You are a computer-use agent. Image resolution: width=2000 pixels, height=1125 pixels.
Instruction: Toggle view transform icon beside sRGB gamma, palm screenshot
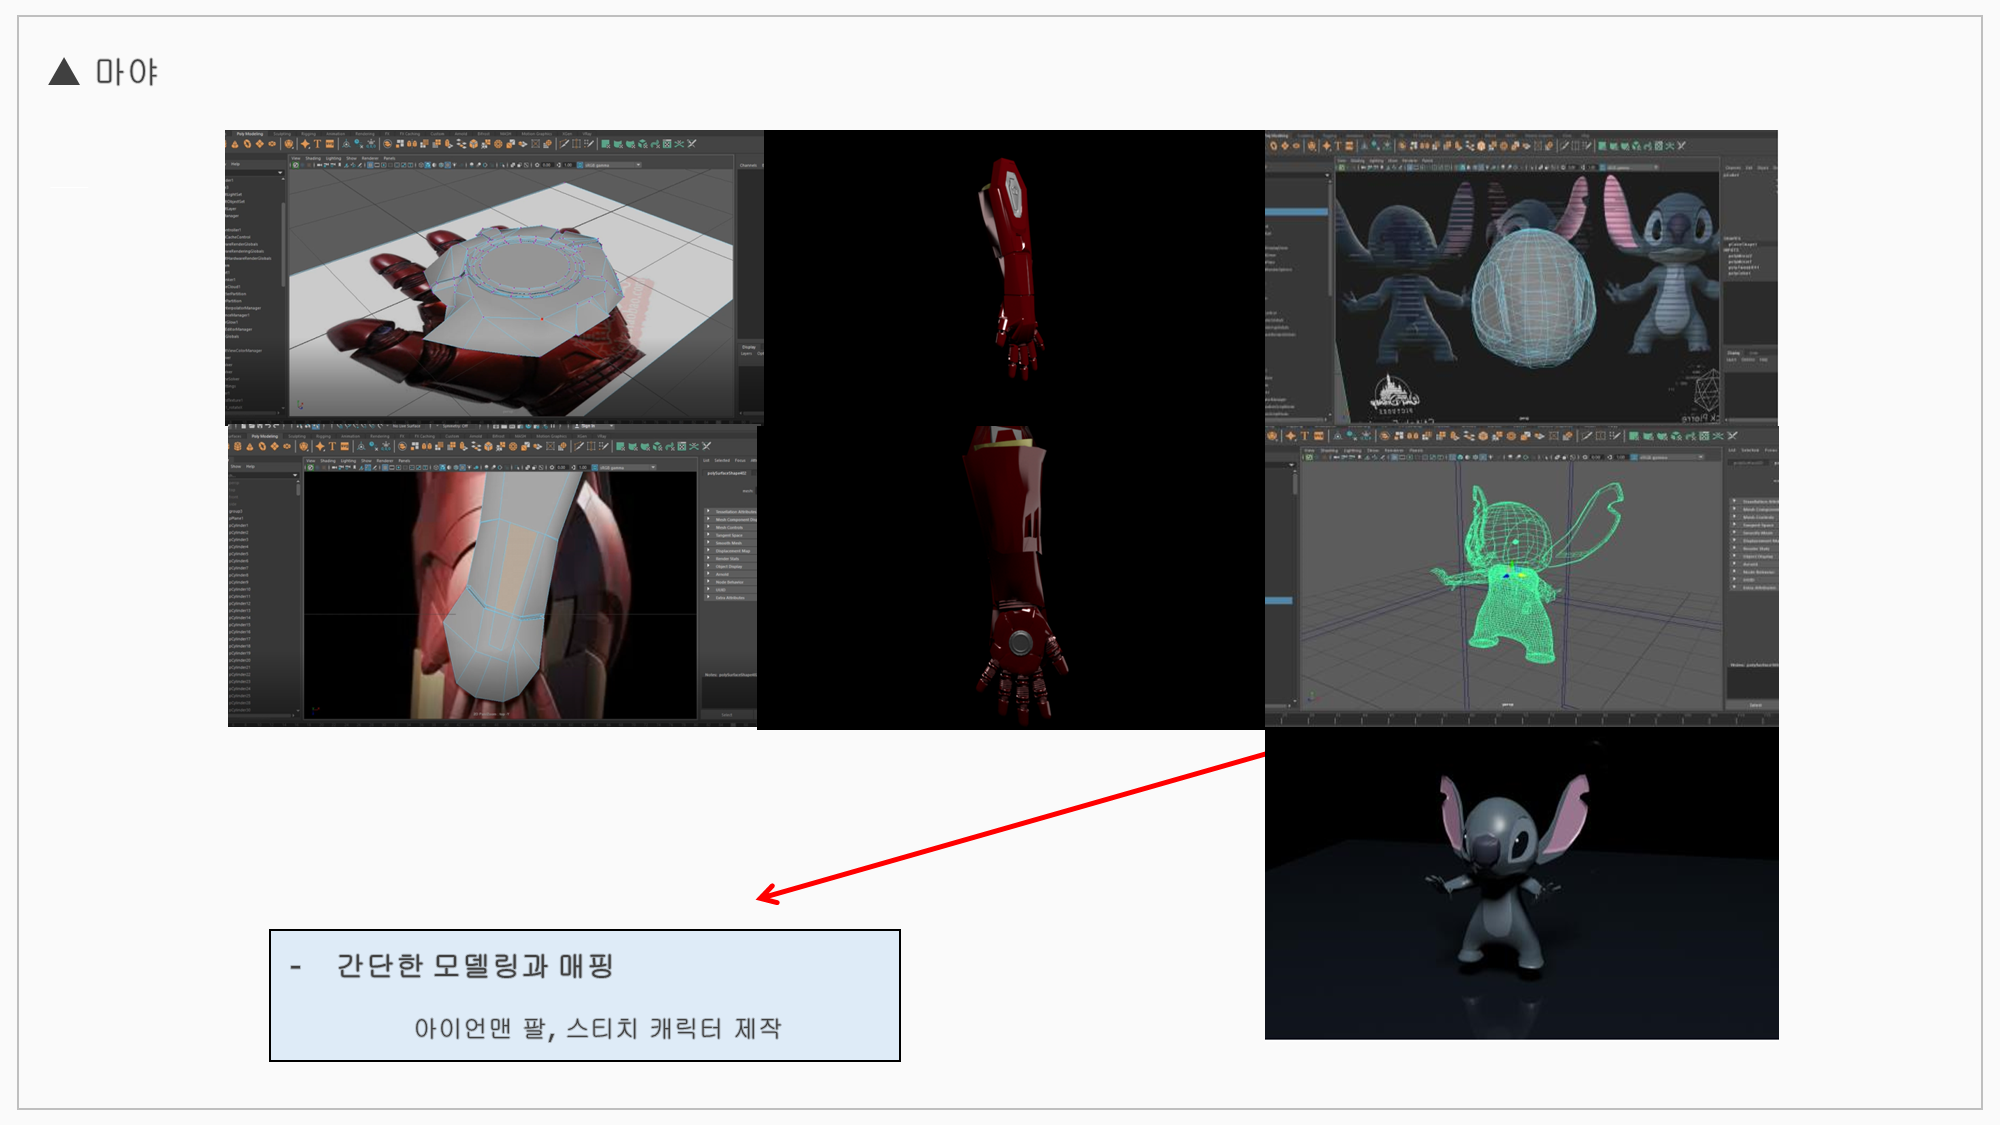pos(578,165)
